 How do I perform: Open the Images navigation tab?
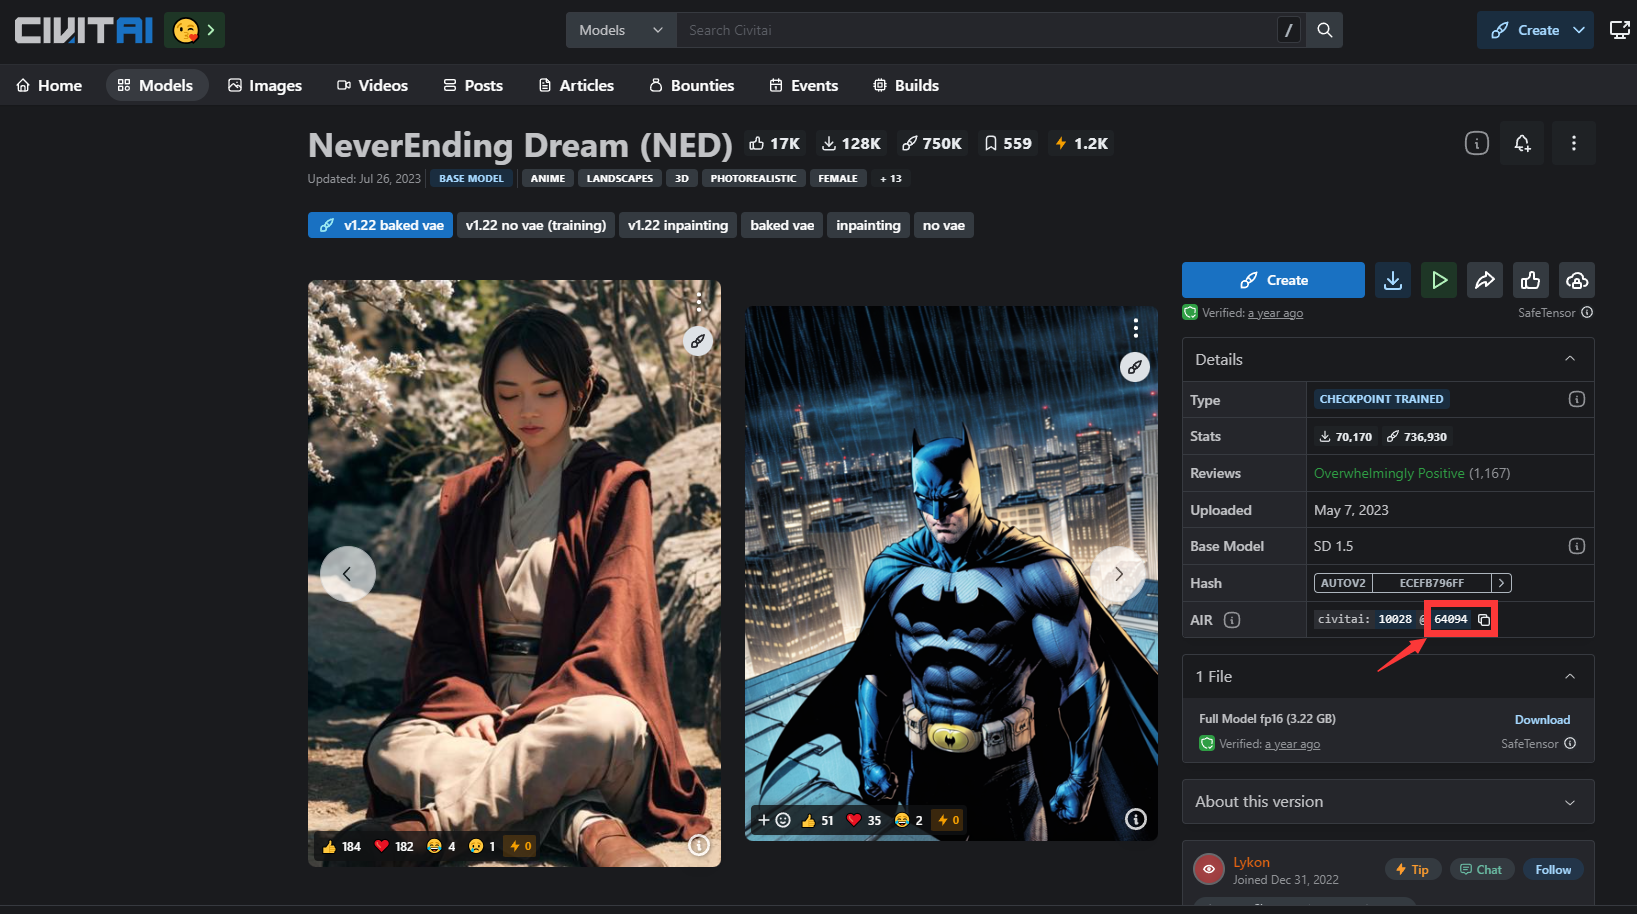pos(265,85)
